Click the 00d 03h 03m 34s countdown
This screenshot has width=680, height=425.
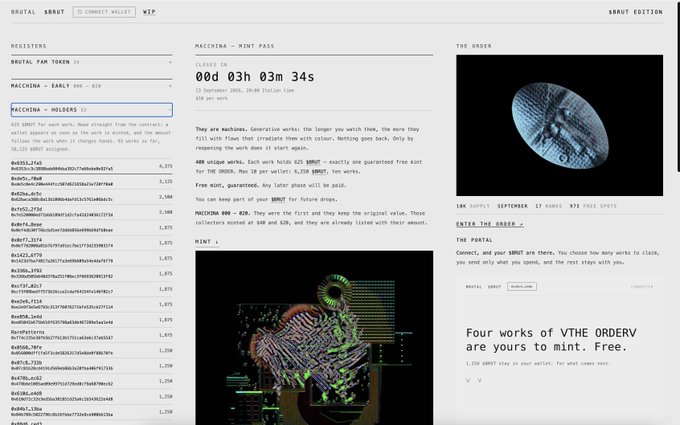click(255, 77)
